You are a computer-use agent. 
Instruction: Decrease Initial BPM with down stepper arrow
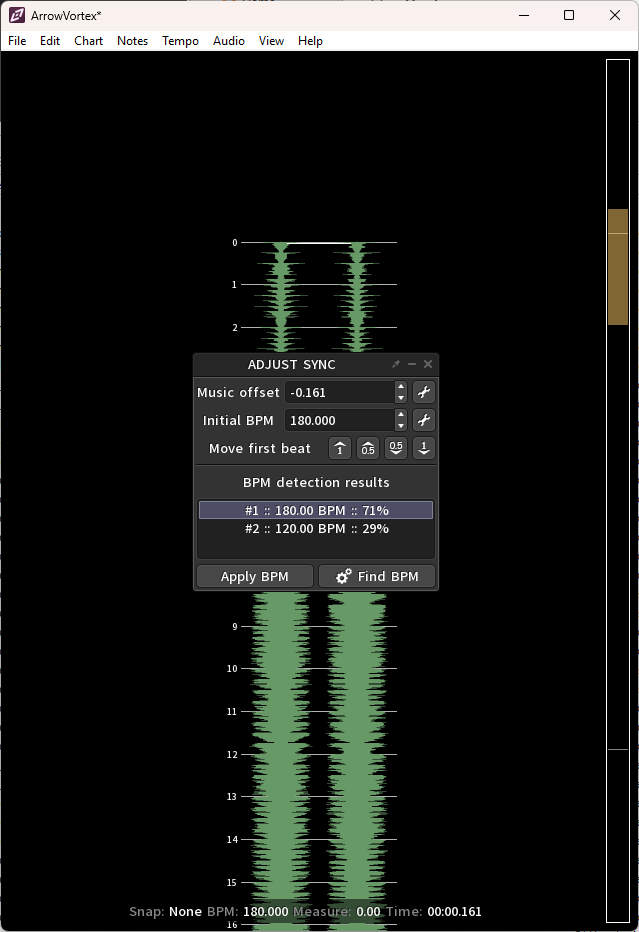tap(401, 426)
